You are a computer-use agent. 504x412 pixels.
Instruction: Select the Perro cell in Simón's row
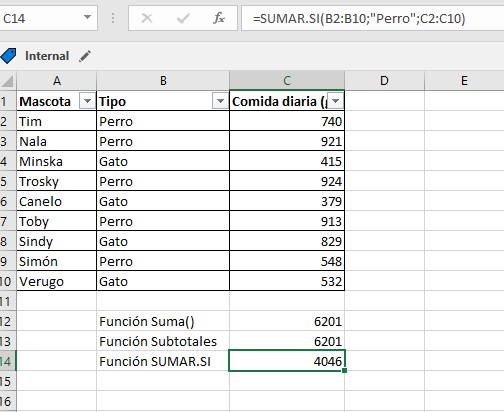click(x=163, y=261)
